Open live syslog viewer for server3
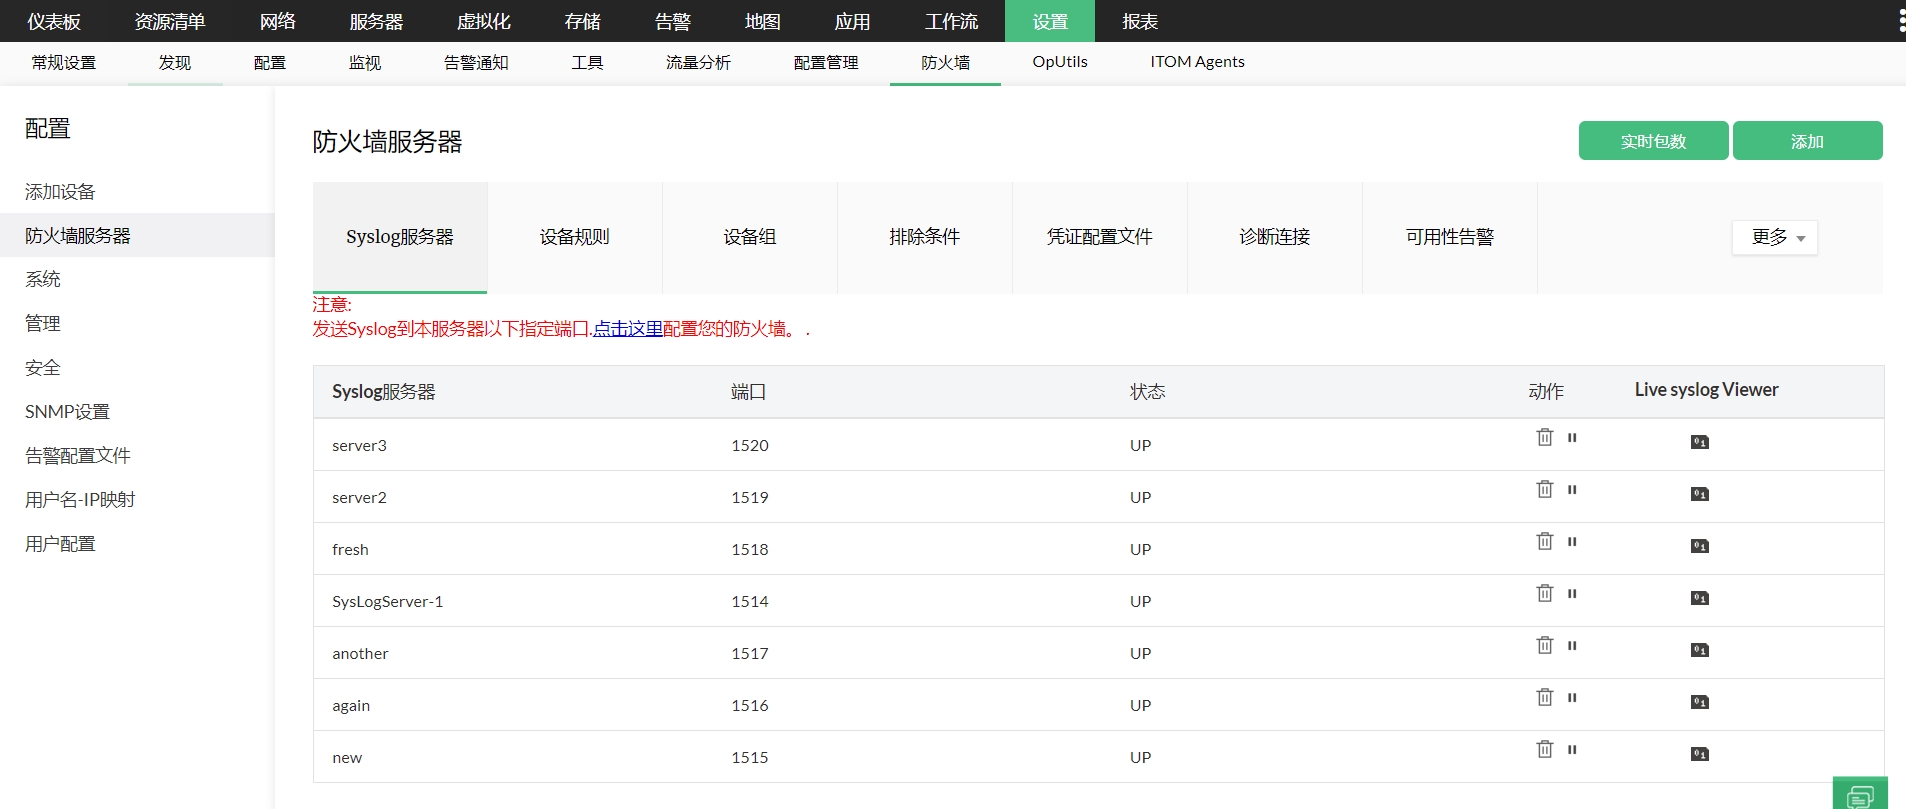This screenshot has height=809, width=1906. pos(1699,442)
